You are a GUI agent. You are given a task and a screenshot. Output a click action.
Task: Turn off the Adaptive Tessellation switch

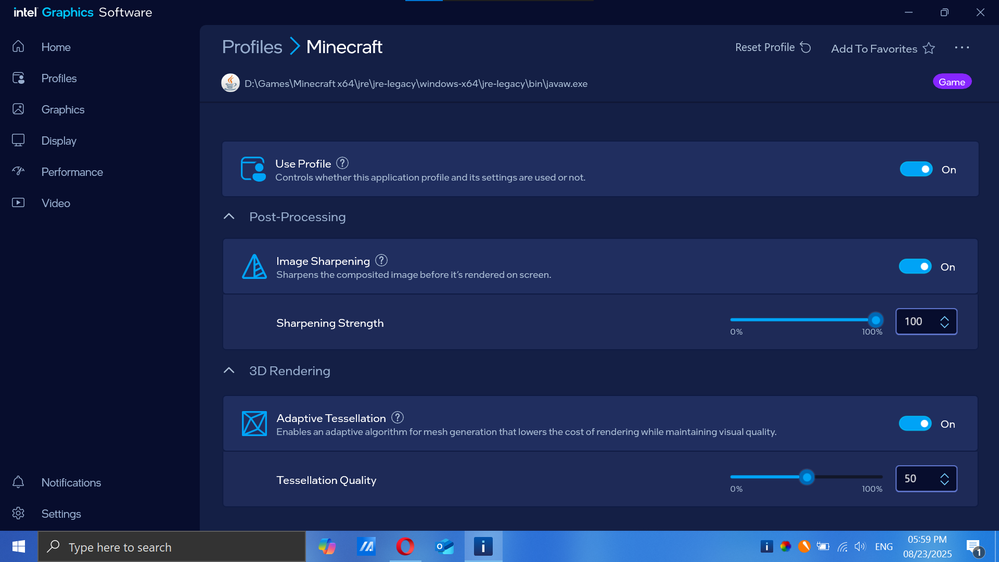(x=916, y=424)
